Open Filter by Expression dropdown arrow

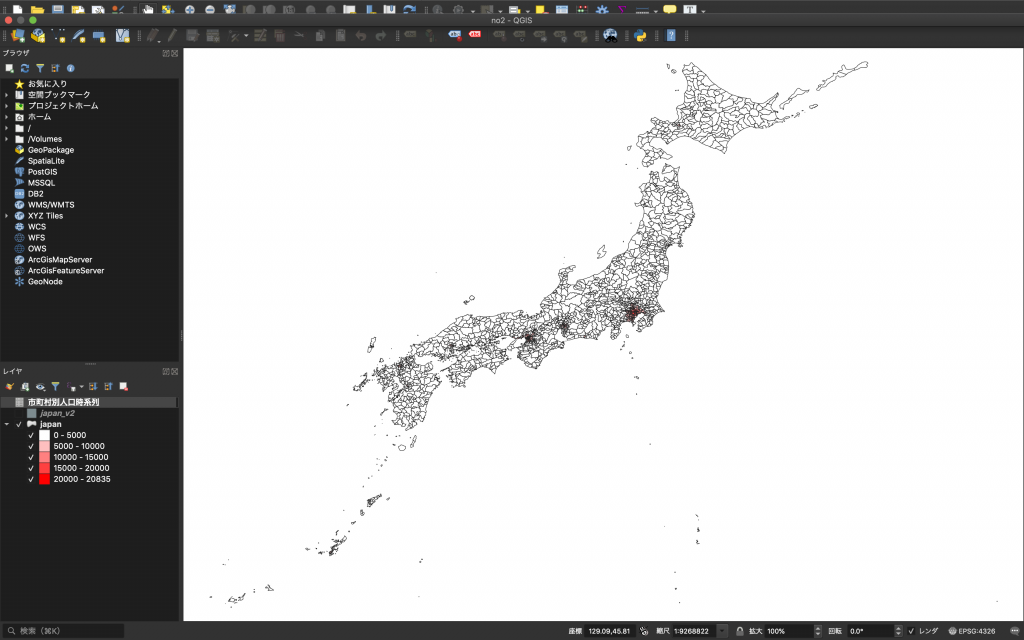point(81,387)
